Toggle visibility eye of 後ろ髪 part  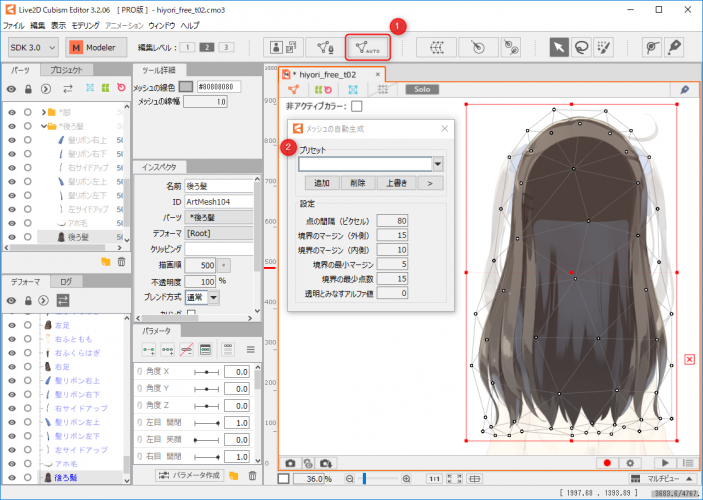(x=11, y=237)
